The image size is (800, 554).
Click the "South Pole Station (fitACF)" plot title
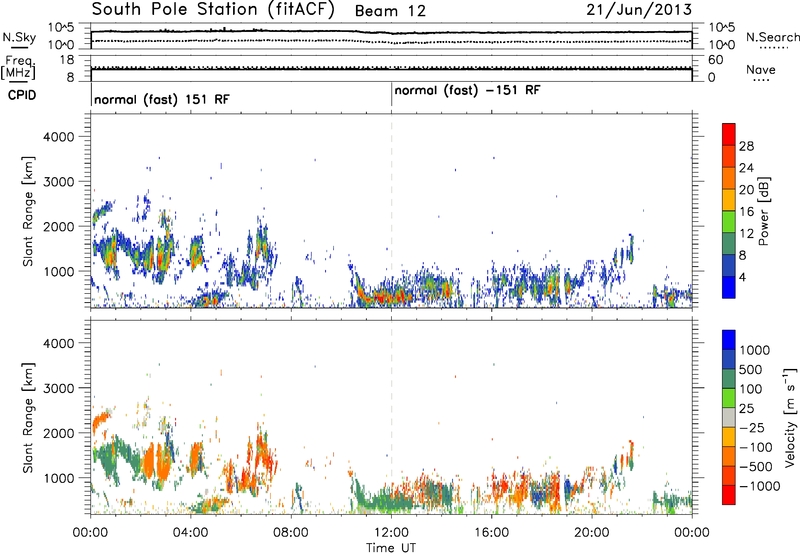pos(213,10)
